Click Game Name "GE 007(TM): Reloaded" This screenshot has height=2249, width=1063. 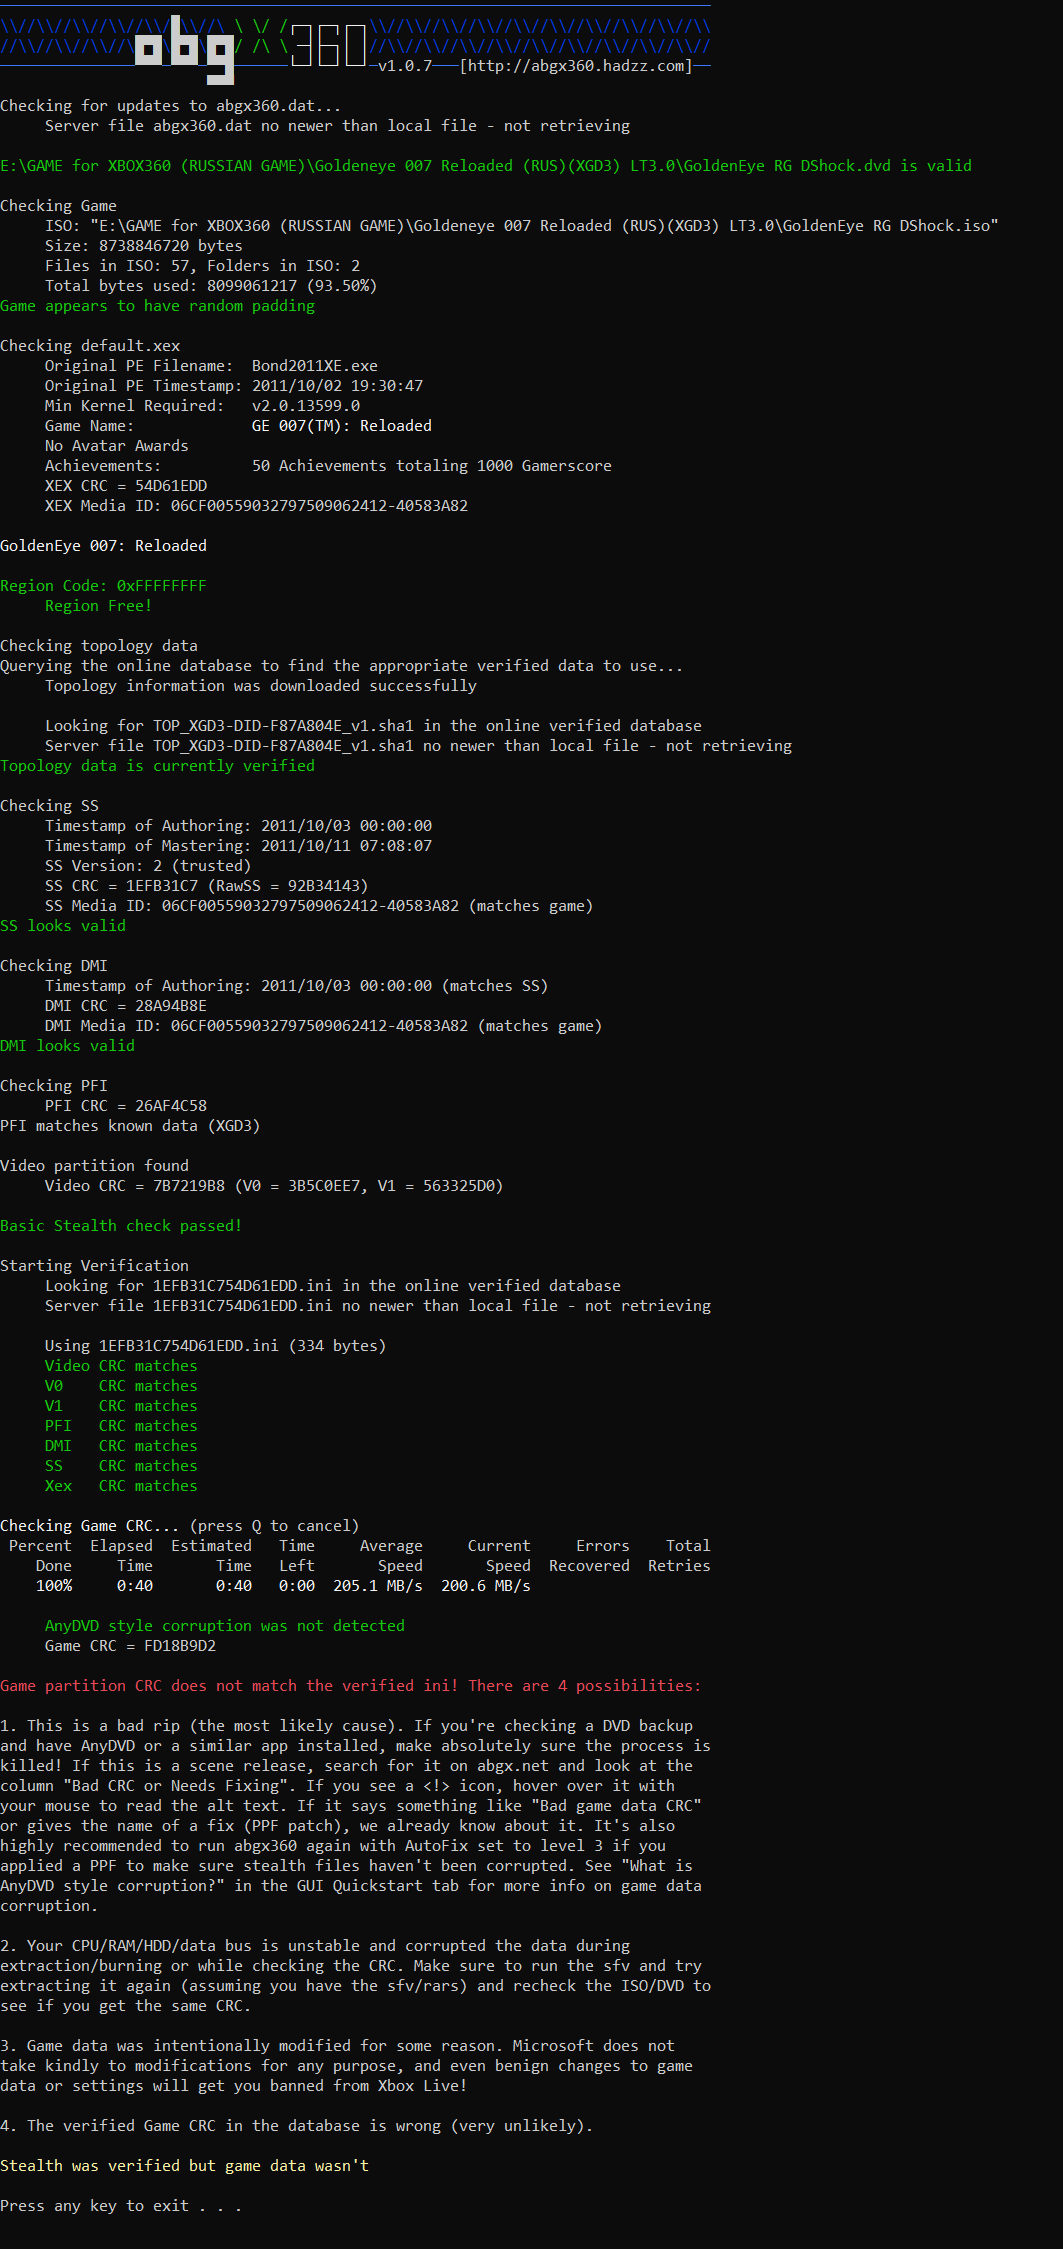pos(238,426)
